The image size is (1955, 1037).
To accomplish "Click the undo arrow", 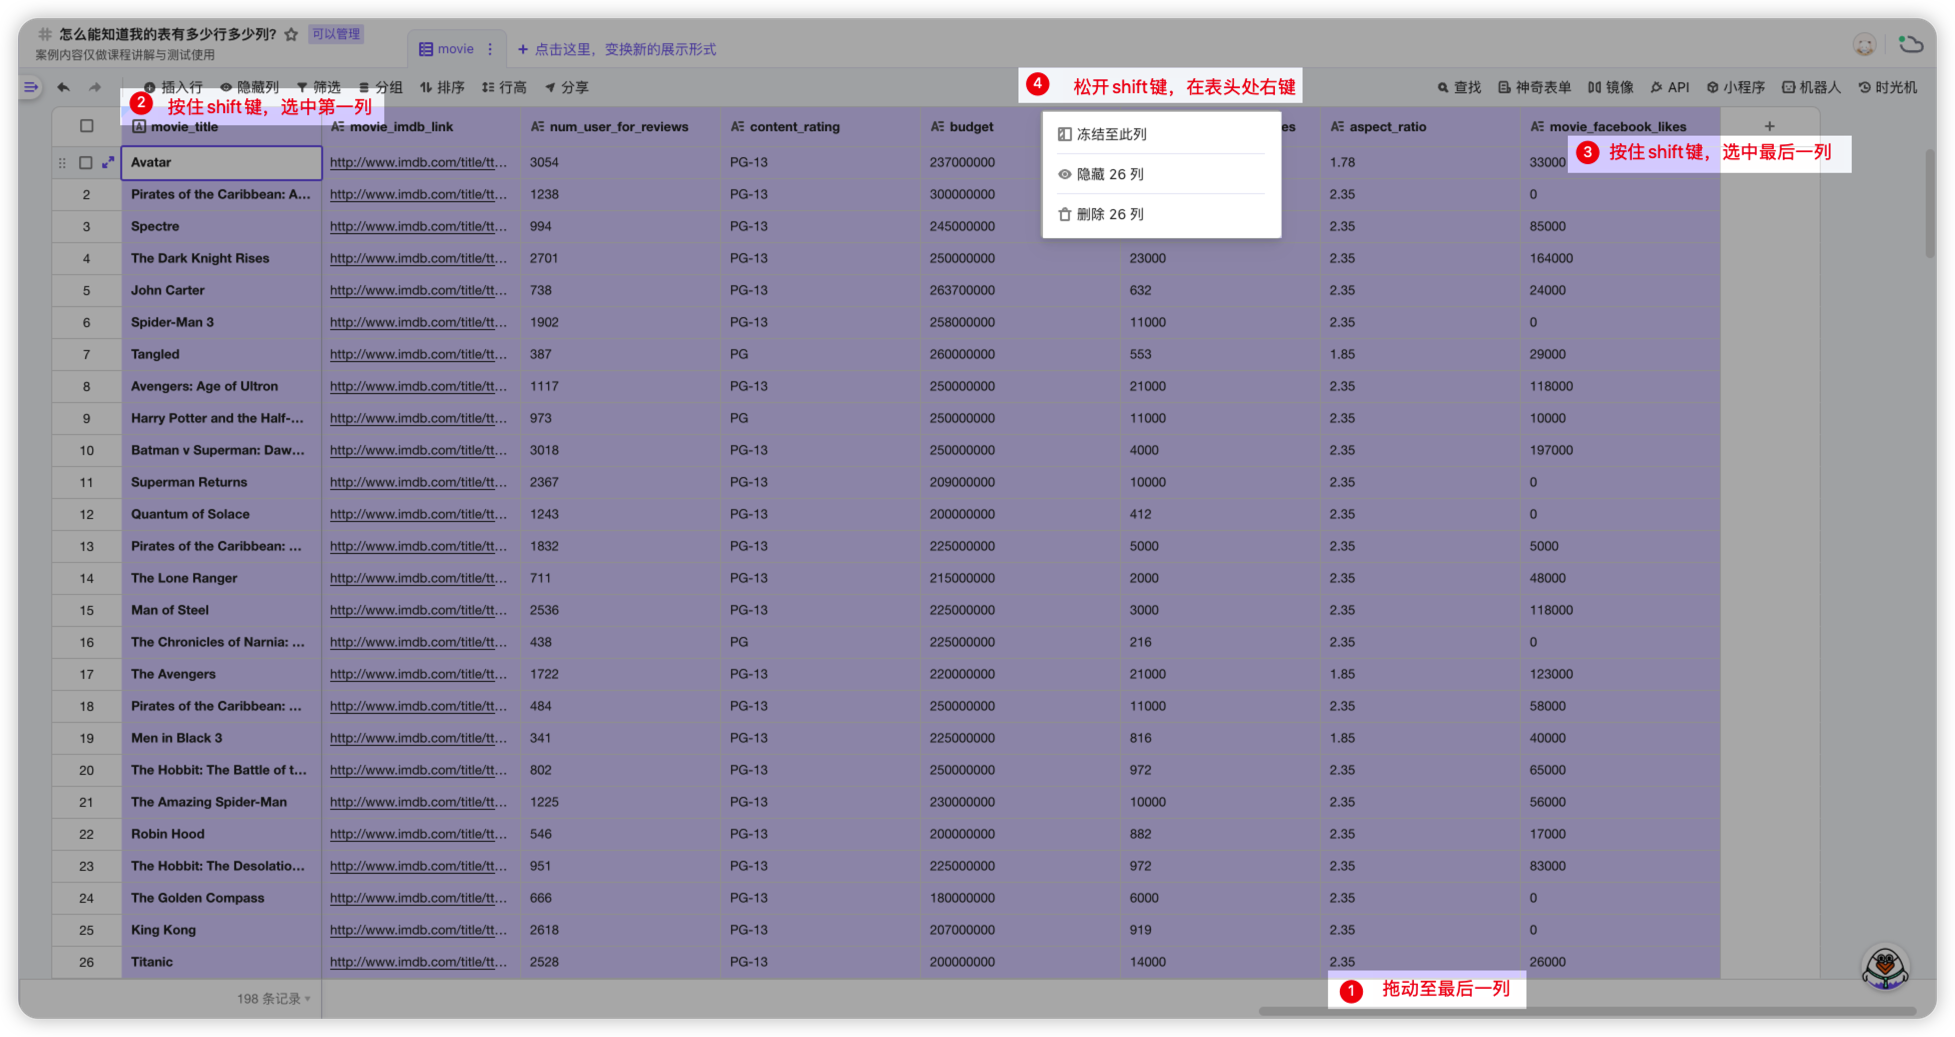I will click(x=63, y=87).
